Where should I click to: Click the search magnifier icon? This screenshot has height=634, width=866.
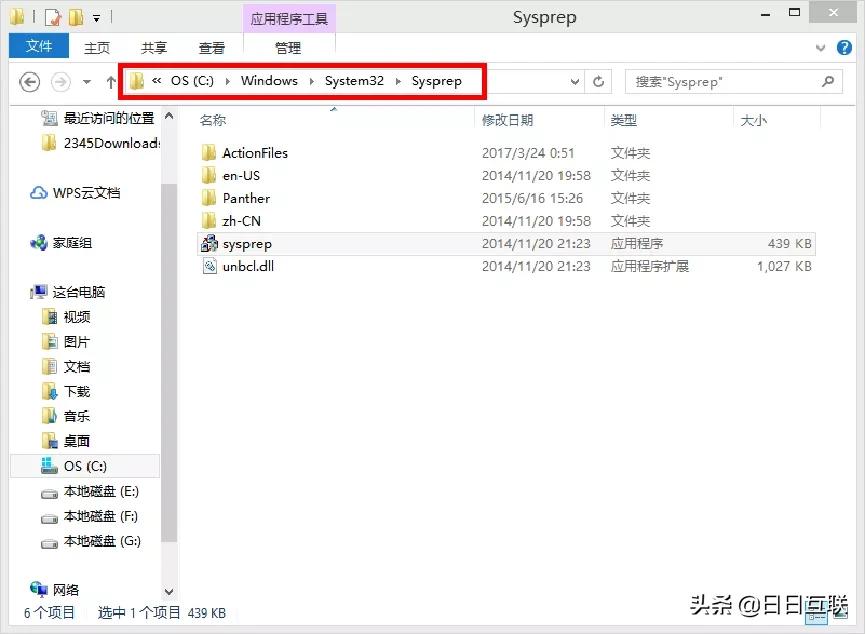tap(828, 81)
